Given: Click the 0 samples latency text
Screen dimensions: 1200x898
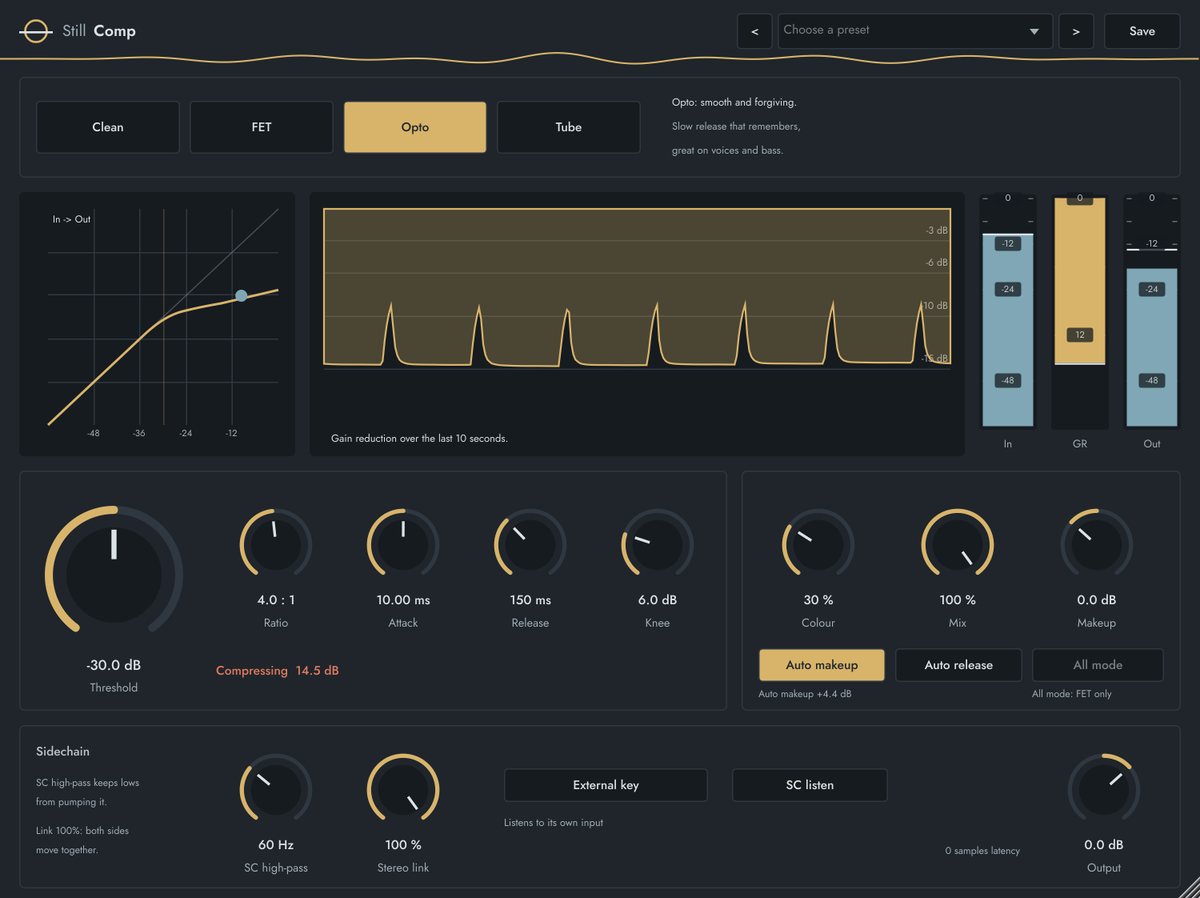Looking at the screenshot, I should click(x=982, y=851).
